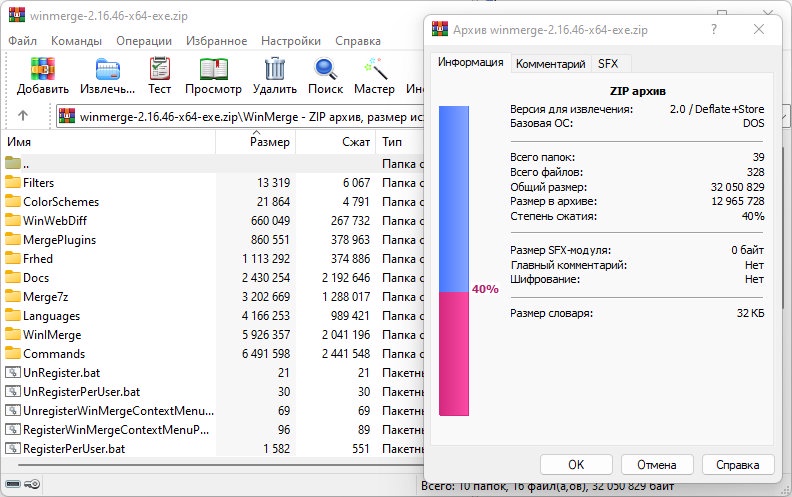Open the Файл menu
This screenshot has height=497, width=792.
pos(22,41)
